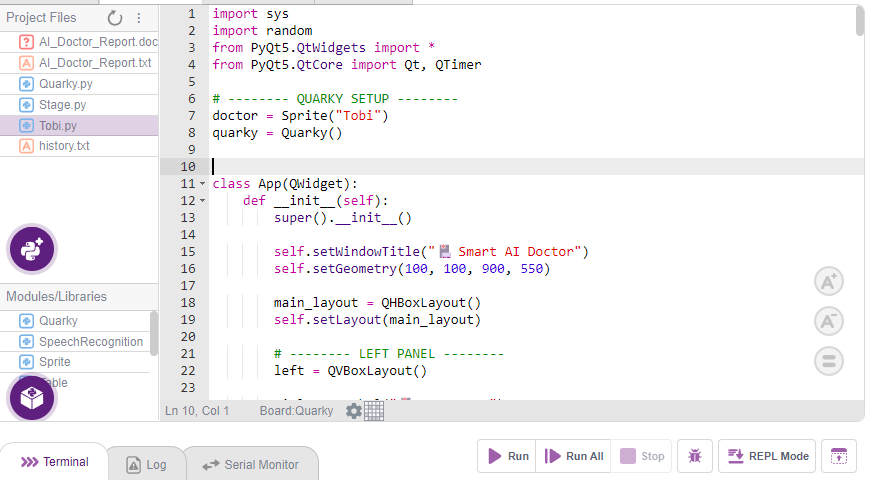The height and width of the screenshot is (480, 871).
Task: Click Board:Quarky status label
Action: 297,411
